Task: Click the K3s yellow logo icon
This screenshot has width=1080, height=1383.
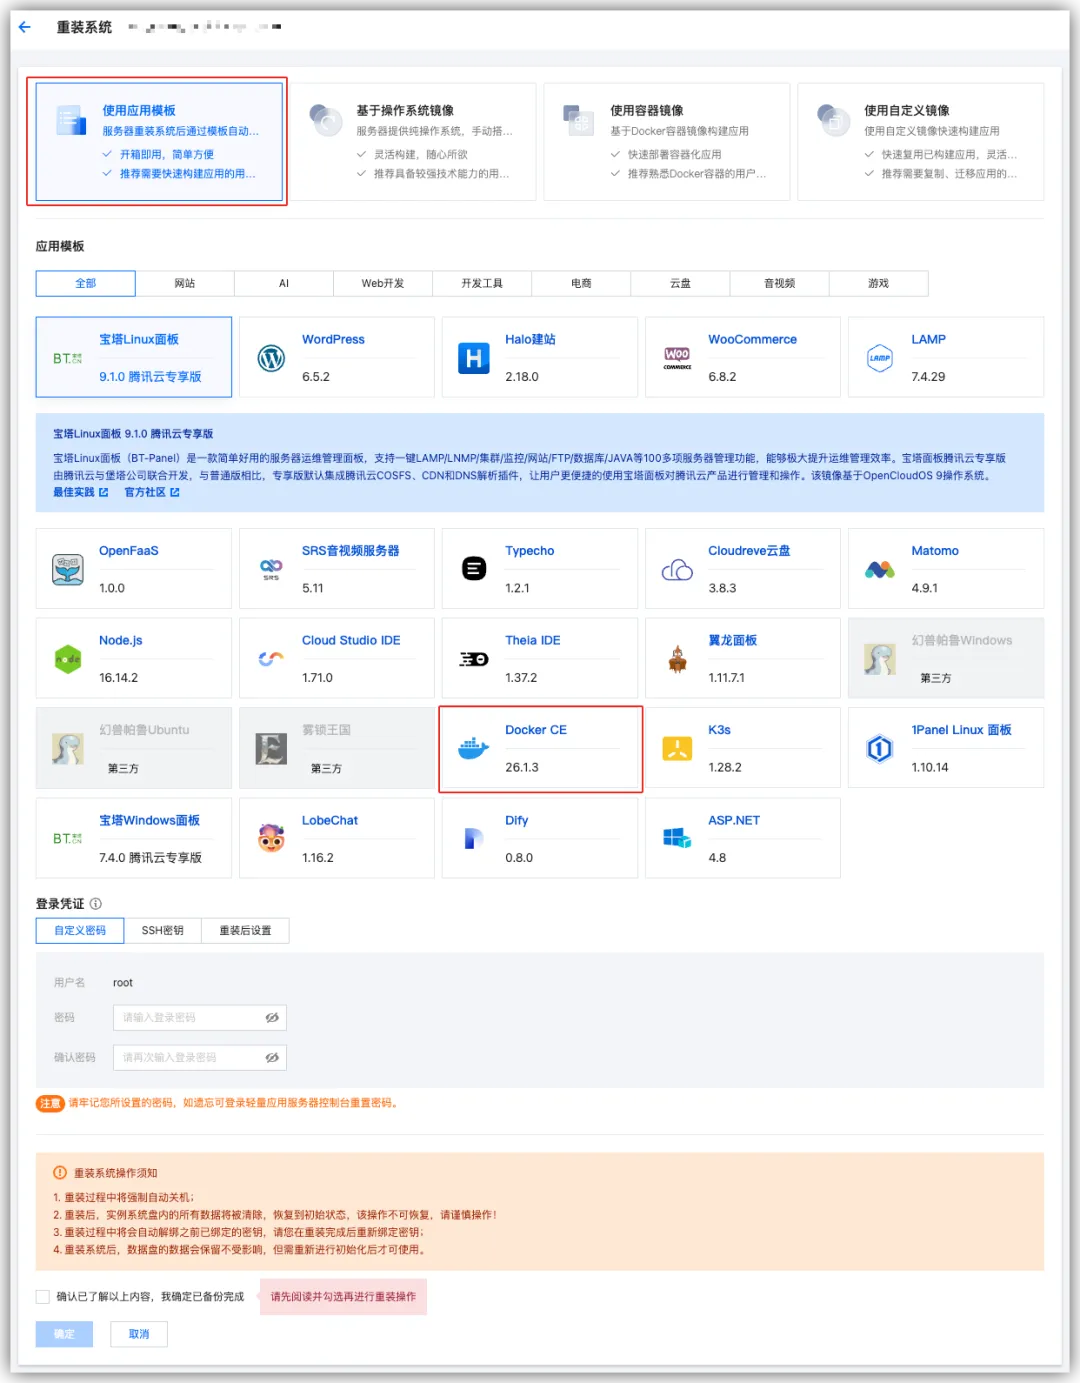Action: (677, 748)
